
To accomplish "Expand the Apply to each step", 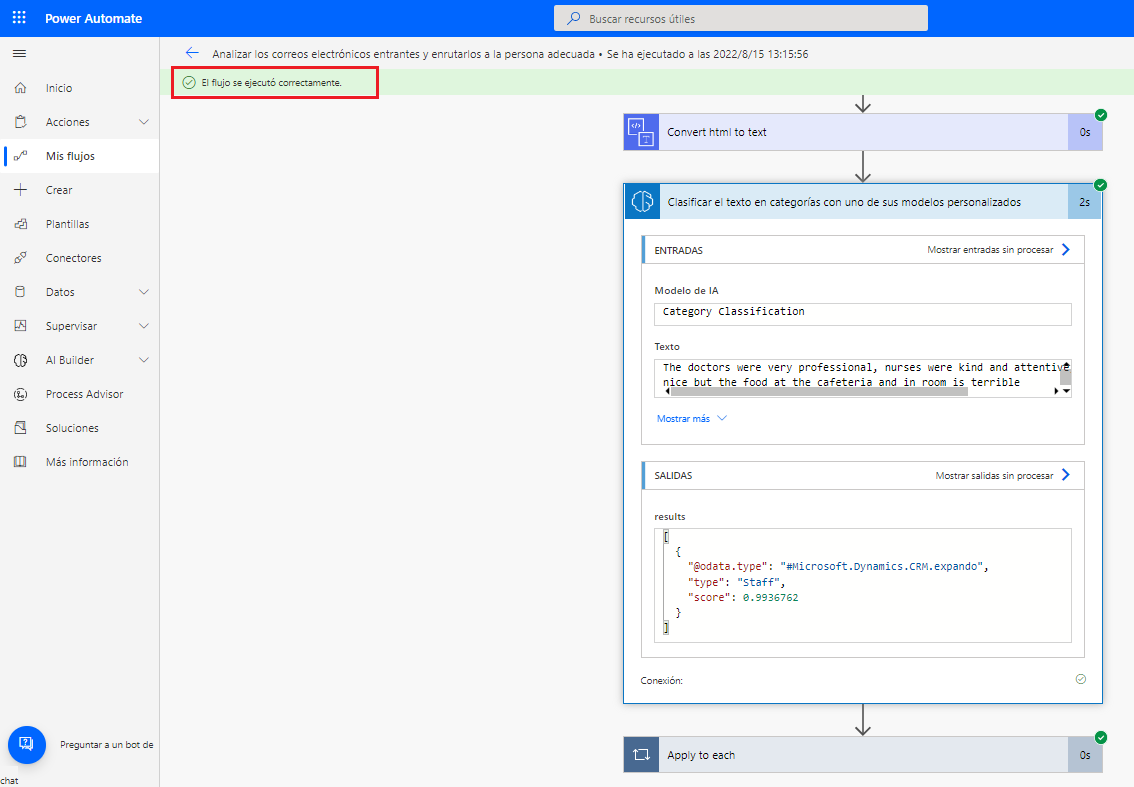I will pyautogui.click(x=863, y=754).
